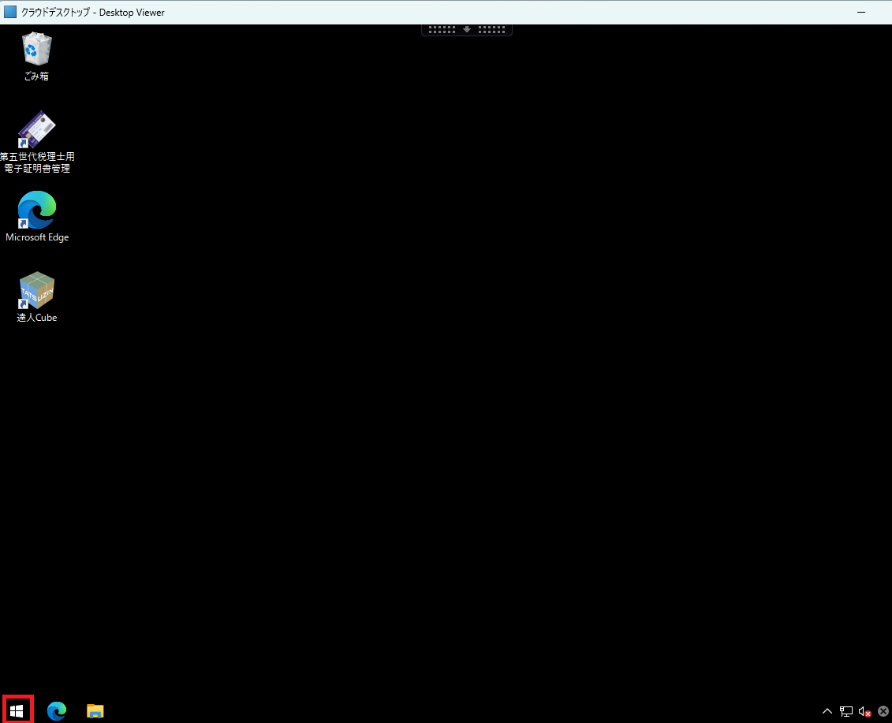Show hidden system tray icons

coord(827,711)
